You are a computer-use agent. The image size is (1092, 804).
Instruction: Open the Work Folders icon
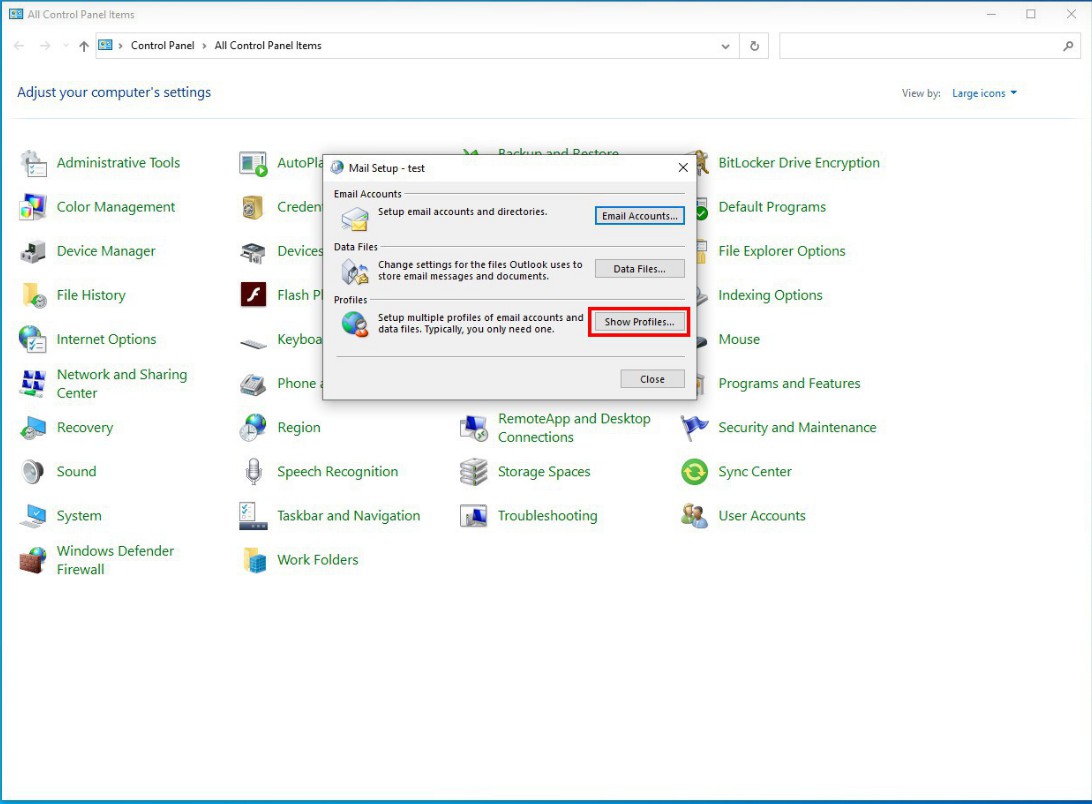pos(253,559)
